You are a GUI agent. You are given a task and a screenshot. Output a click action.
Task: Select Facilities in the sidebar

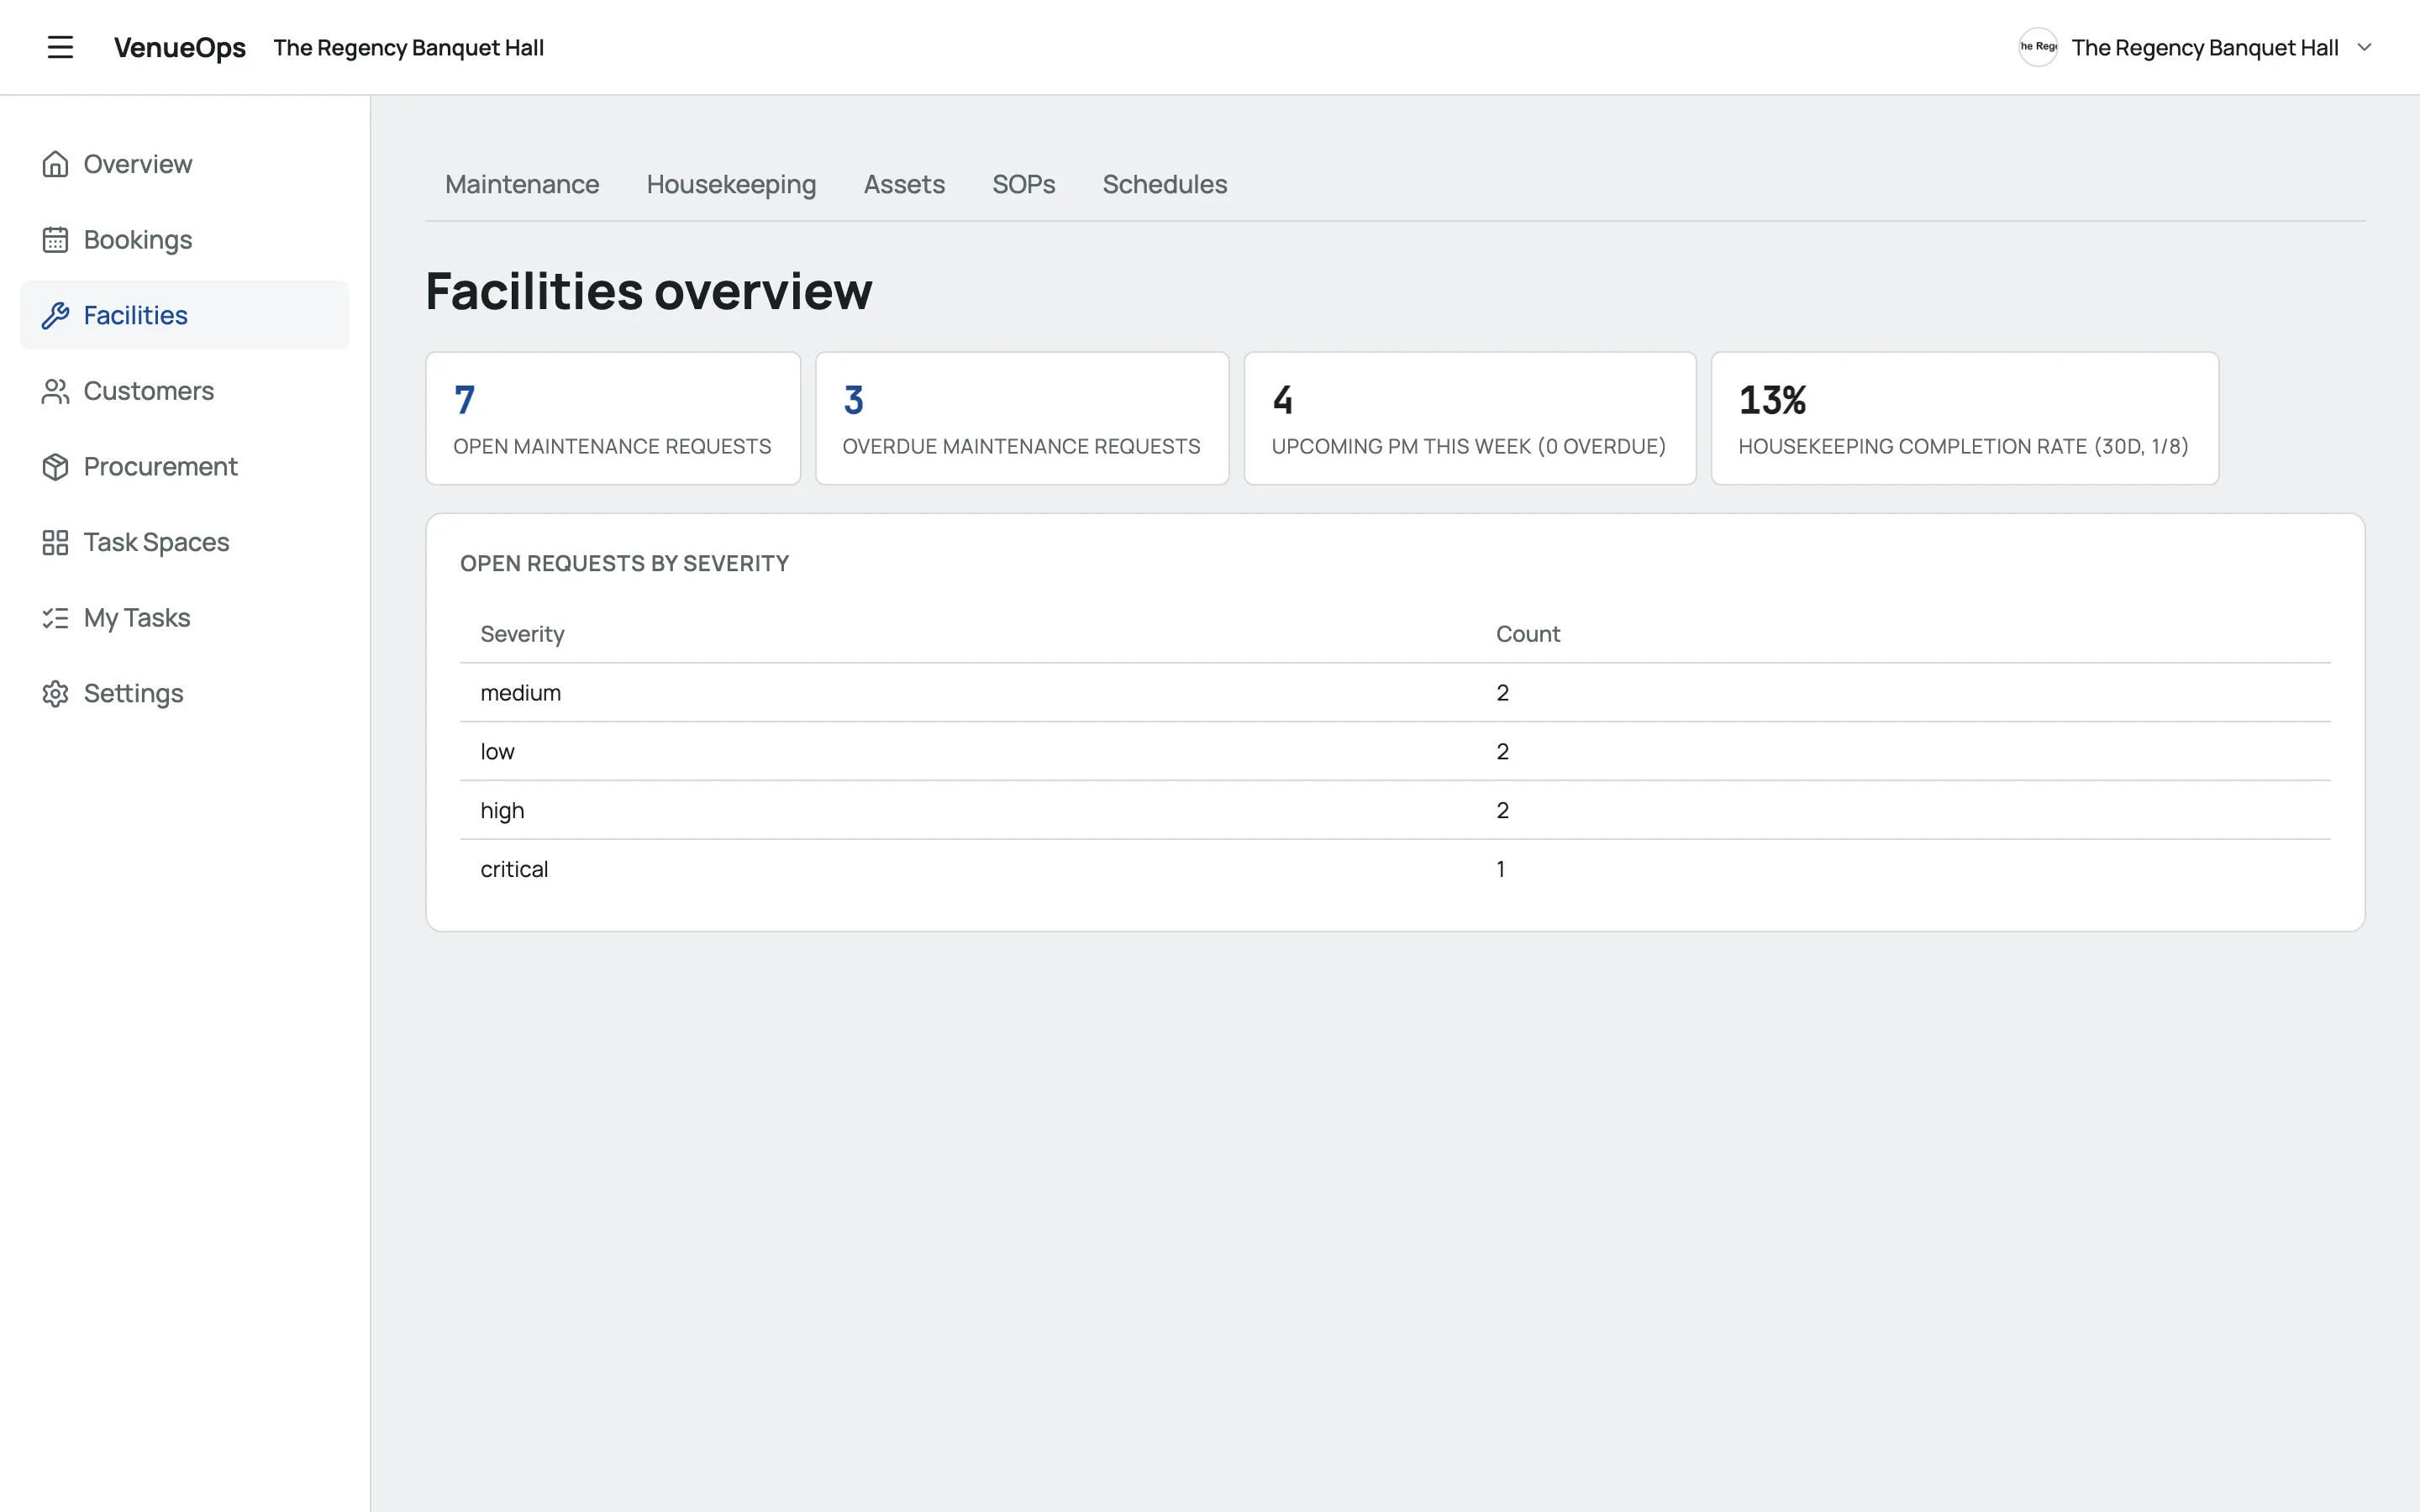(x=185, y=315)
